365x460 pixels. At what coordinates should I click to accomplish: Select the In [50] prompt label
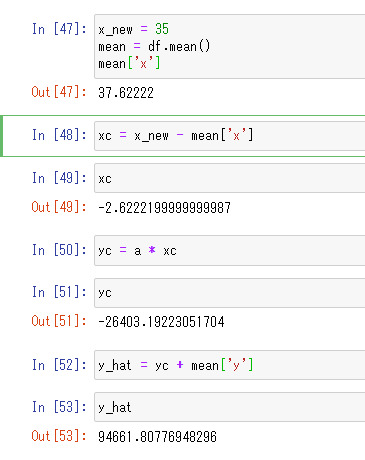click(x=59, y=250)
